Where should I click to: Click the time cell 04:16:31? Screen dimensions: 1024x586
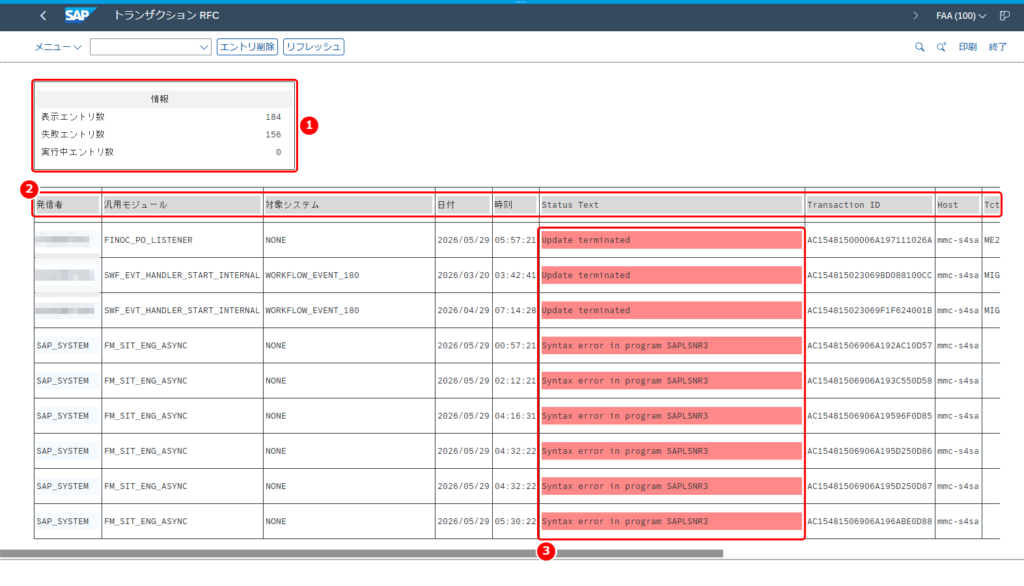point(515,417)
